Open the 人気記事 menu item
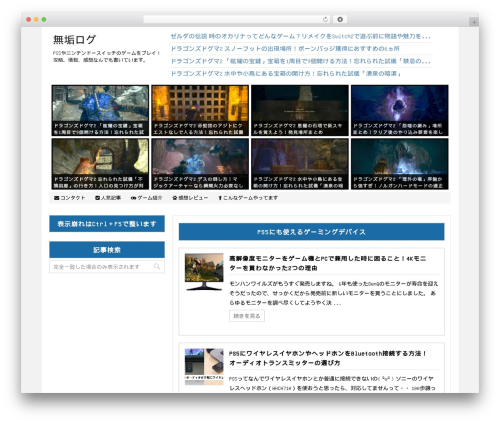Viewport: 500px width, 423px height. (x=108, y=198)
